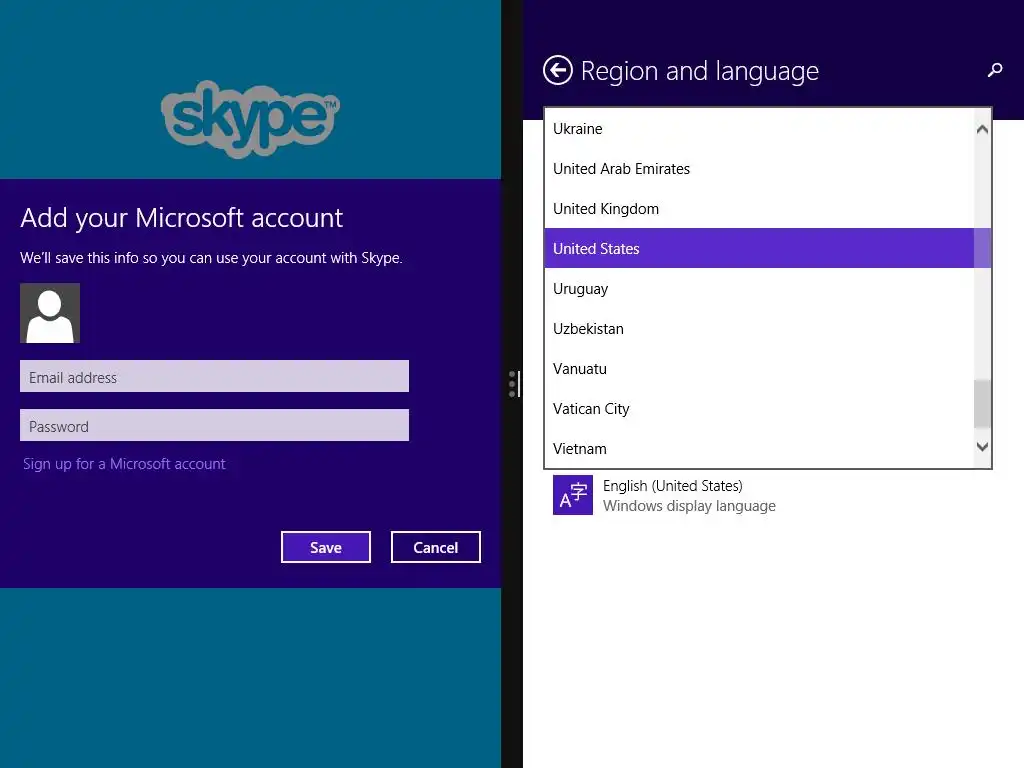Image resolution: width=1024 pixels, height=768 pixels.
Task: Select English (United States) display language
Action: click(665, 495)
